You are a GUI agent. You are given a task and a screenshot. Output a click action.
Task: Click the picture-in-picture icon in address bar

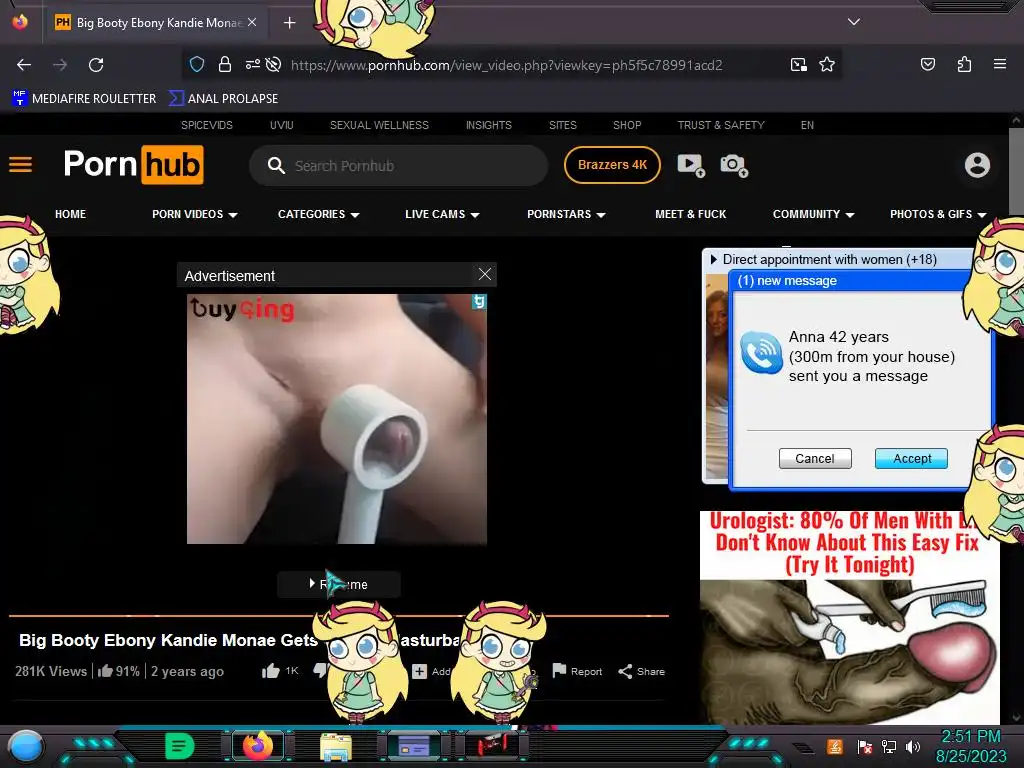click(798, 65)
